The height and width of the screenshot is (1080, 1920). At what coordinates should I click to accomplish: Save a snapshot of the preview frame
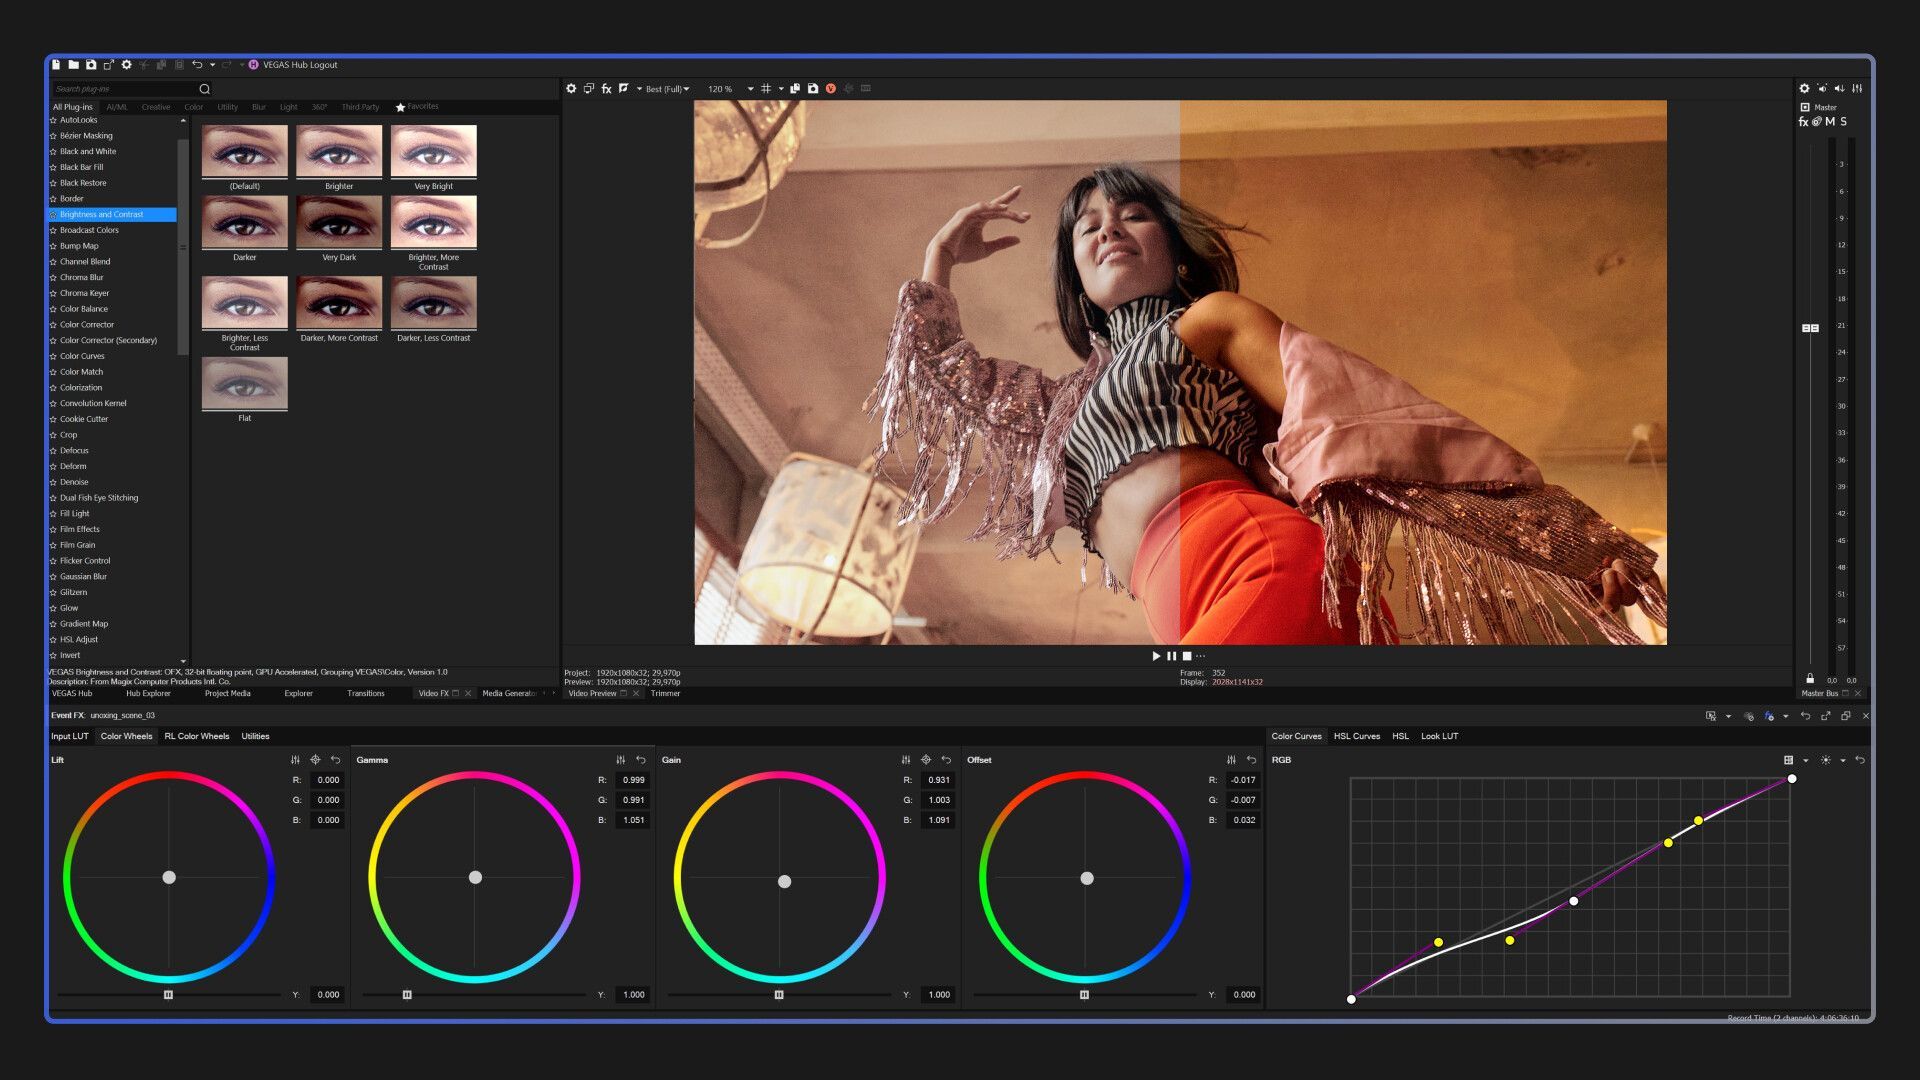point(813,89)
